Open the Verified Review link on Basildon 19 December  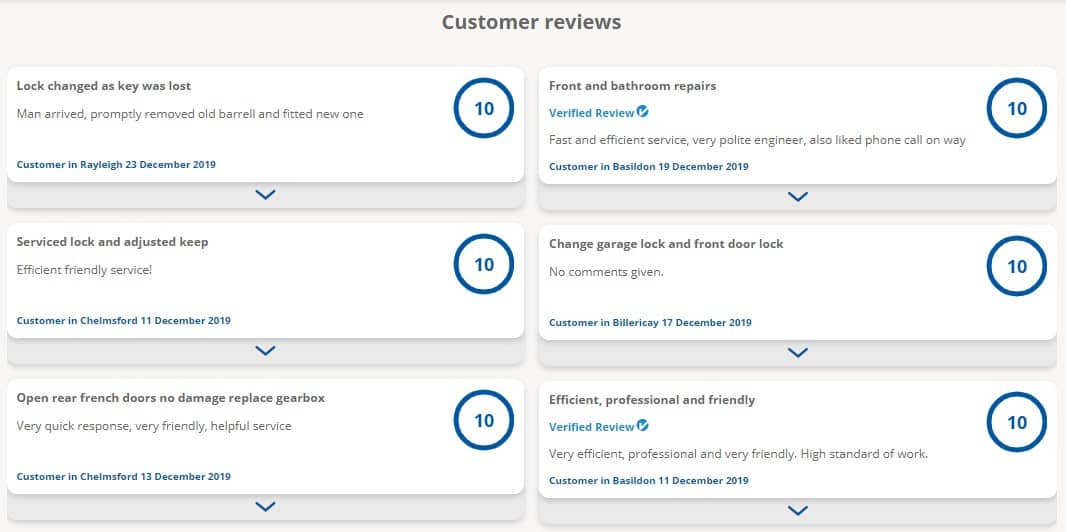591,113
